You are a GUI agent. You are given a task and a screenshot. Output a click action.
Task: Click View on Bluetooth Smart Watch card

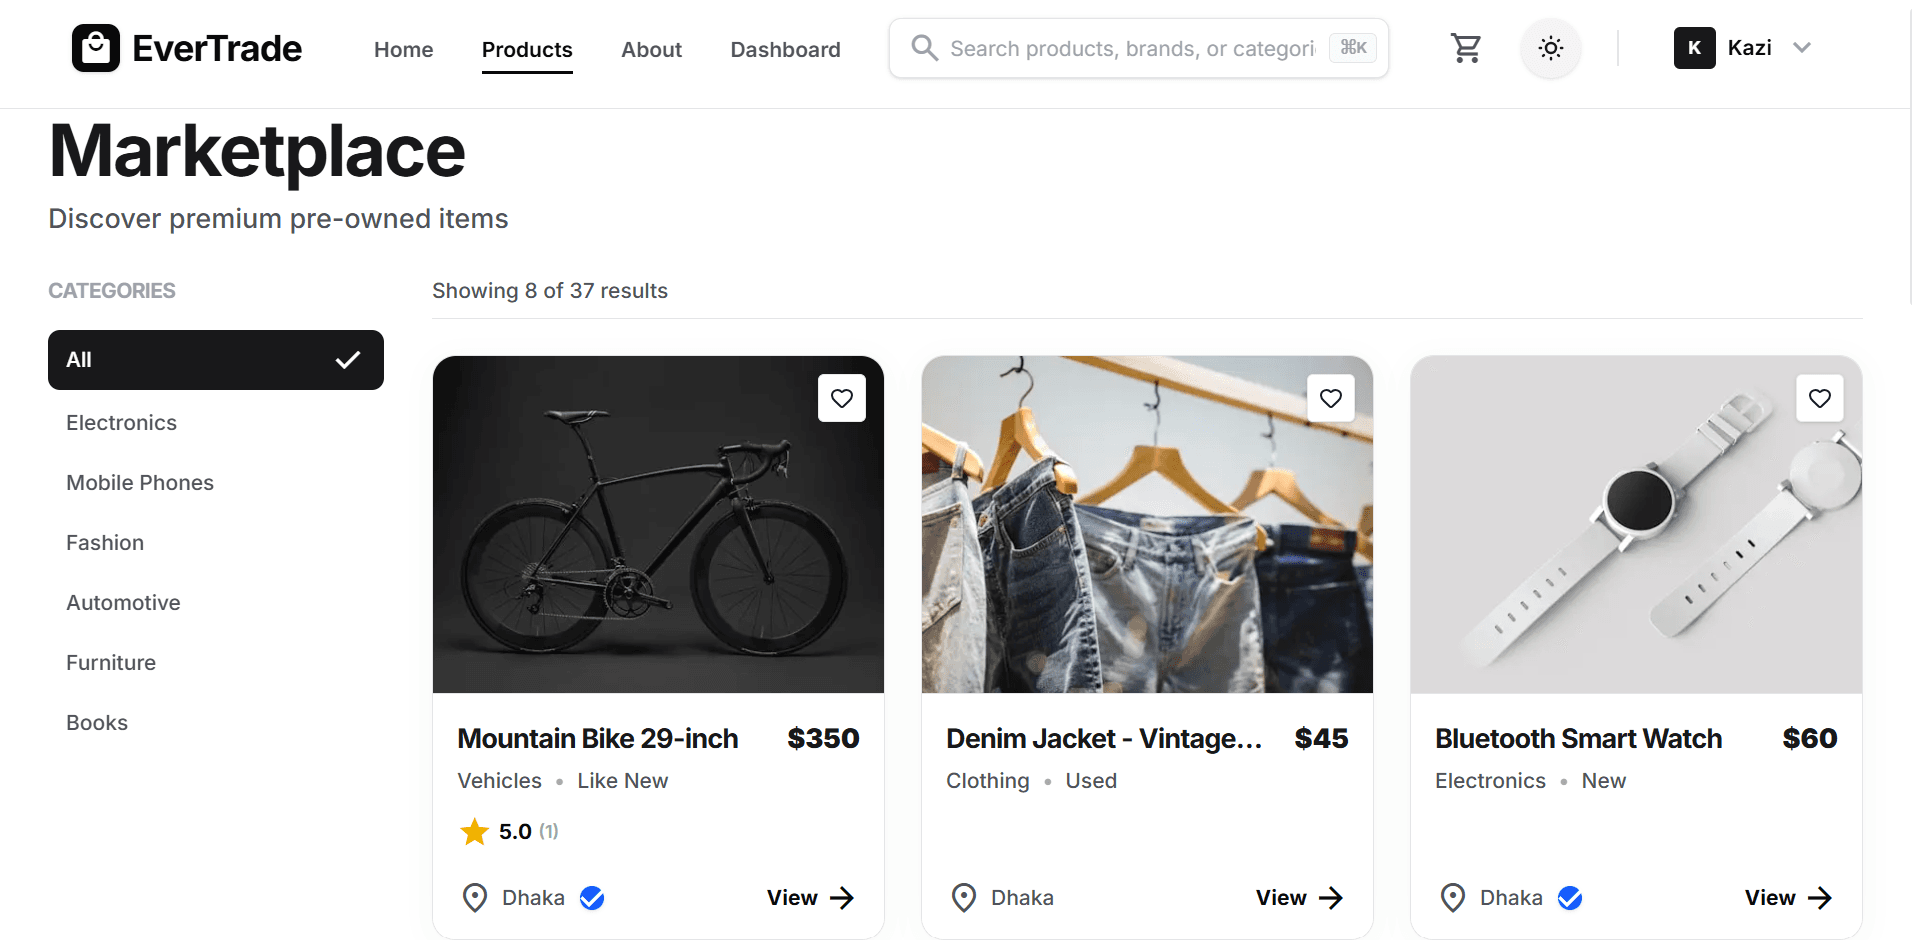[1789, 898]
